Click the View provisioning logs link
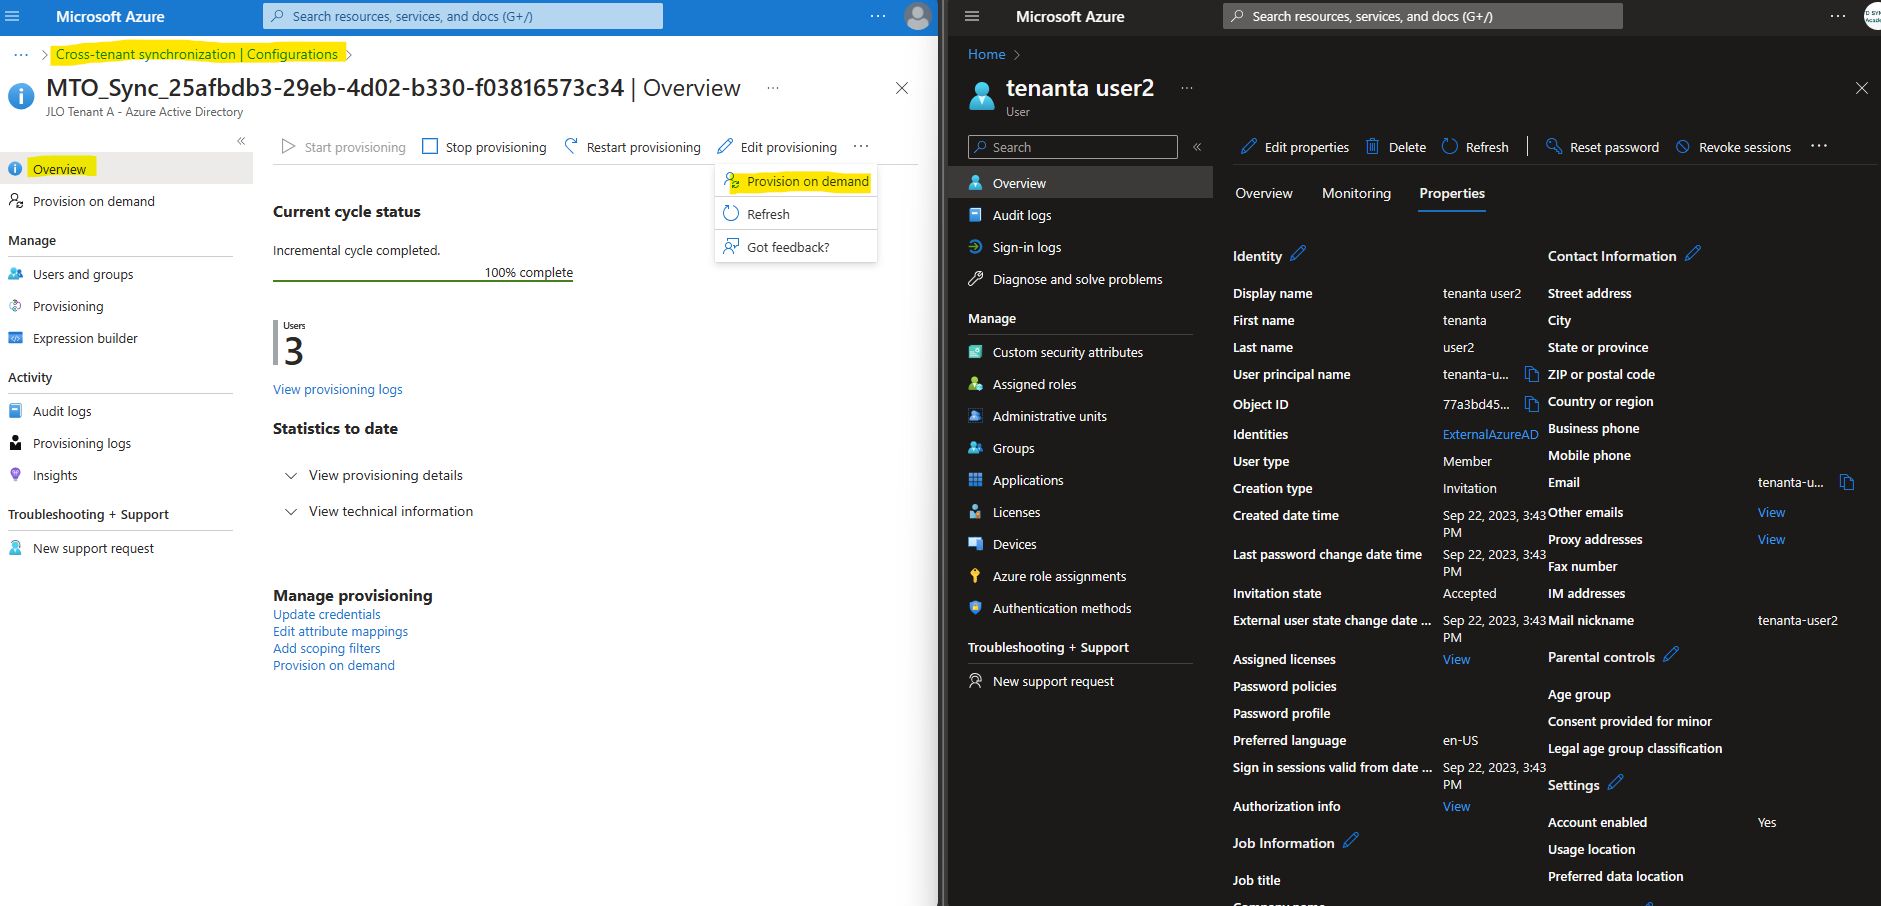 (338, 390)
